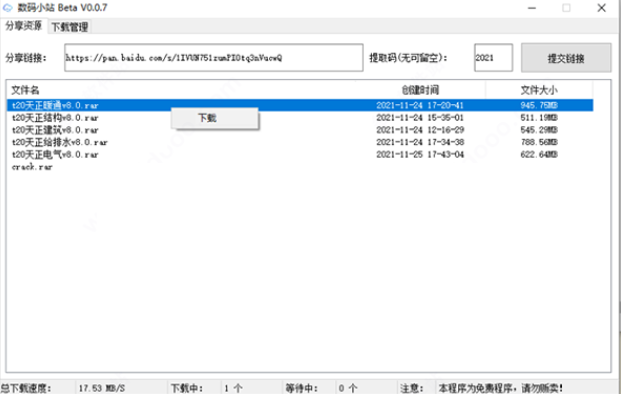Click file size 788.56MB
The image size is (621, 394).
pos(539,142)
